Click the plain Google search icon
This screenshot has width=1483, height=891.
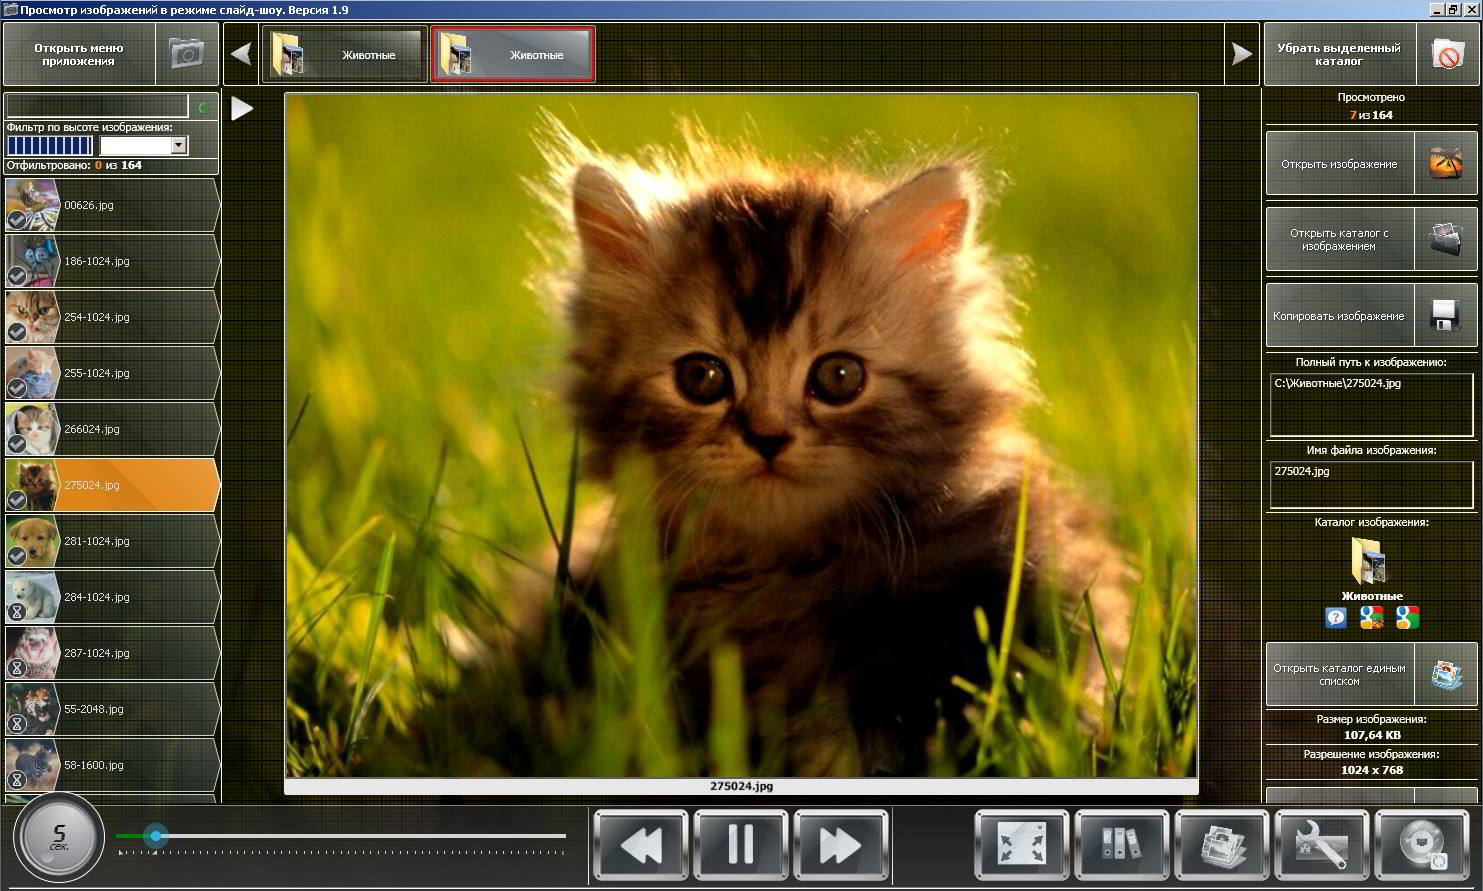(1407, 618)
